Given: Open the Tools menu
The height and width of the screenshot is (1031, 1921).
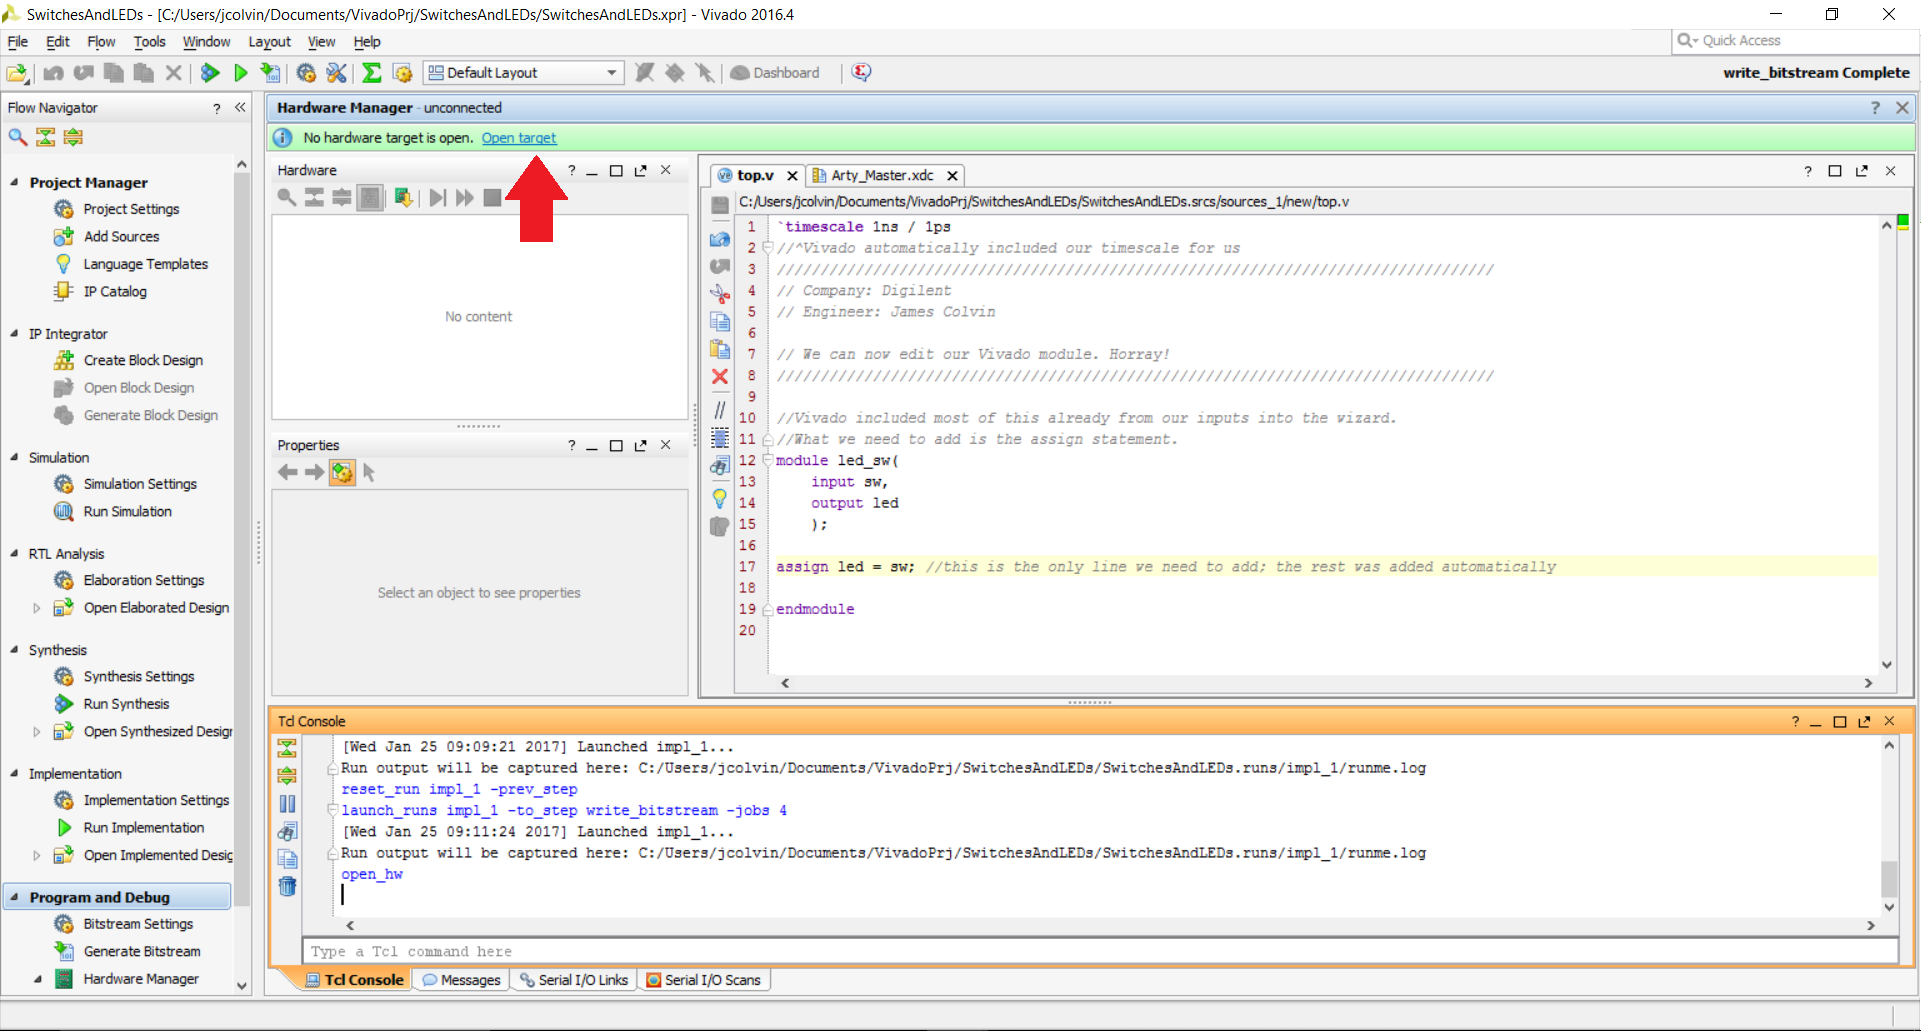Looking at the screenshot, I should (150, 42).
